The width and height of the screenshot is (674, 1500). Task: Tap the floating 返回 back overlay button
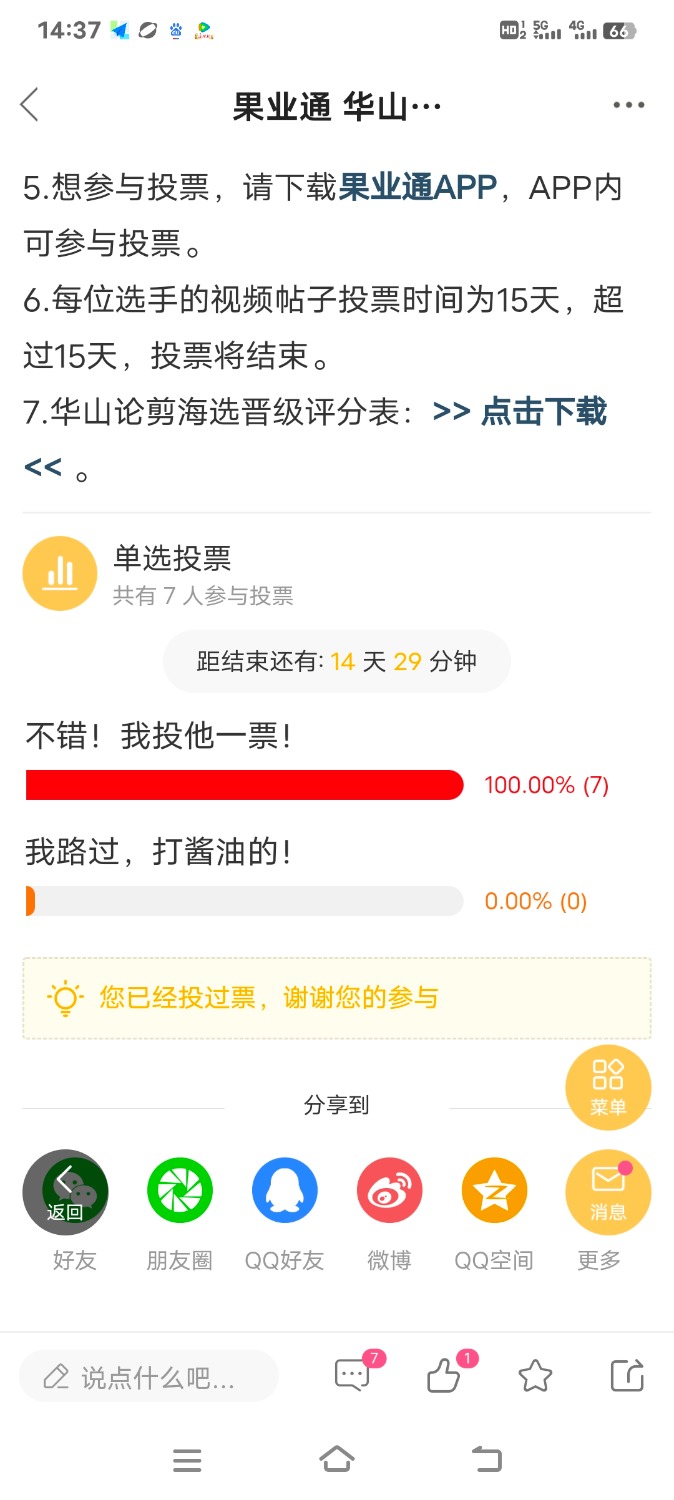(65, 1192)
